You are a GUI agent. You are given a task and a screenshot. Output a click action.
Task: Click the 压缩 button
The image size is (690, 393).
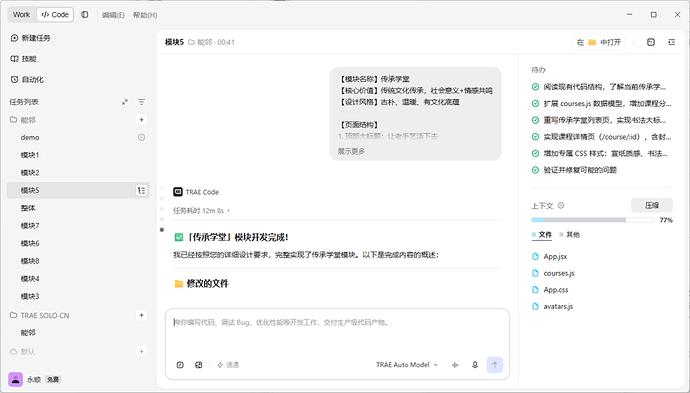pyautogui.click(x=652, y=206)
